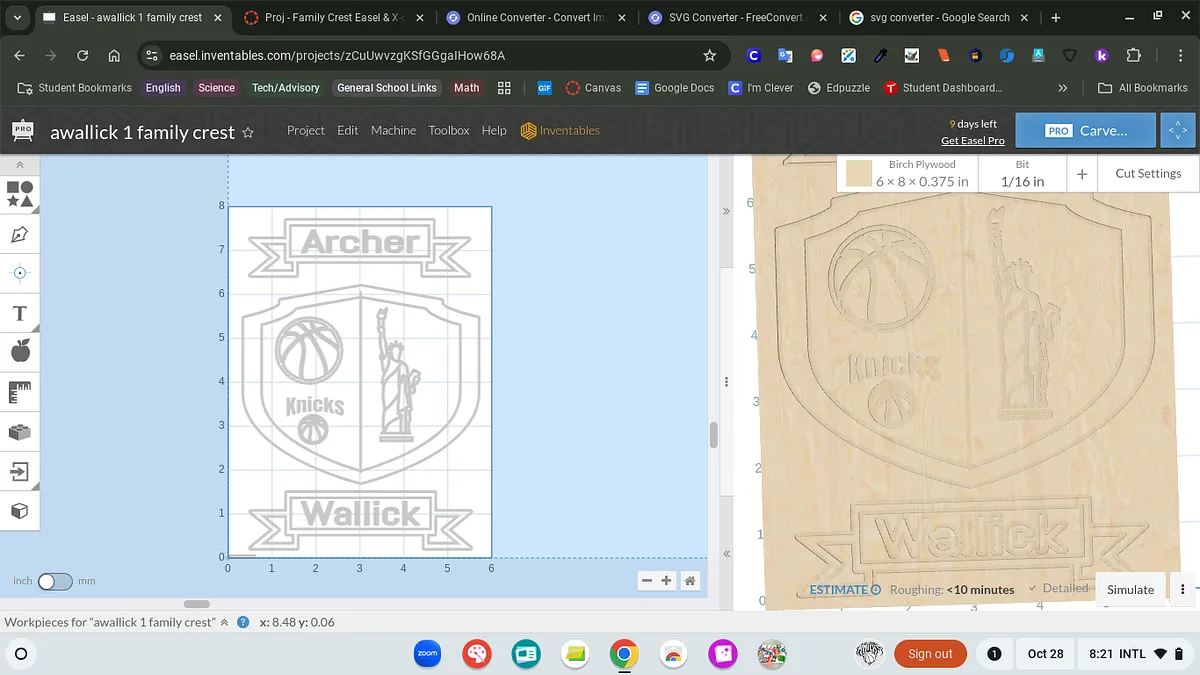The width and height of the screenshot is (1200, 675).
Task: Toggle the Detailed estimate checkmark
Action: [1048, 588]
